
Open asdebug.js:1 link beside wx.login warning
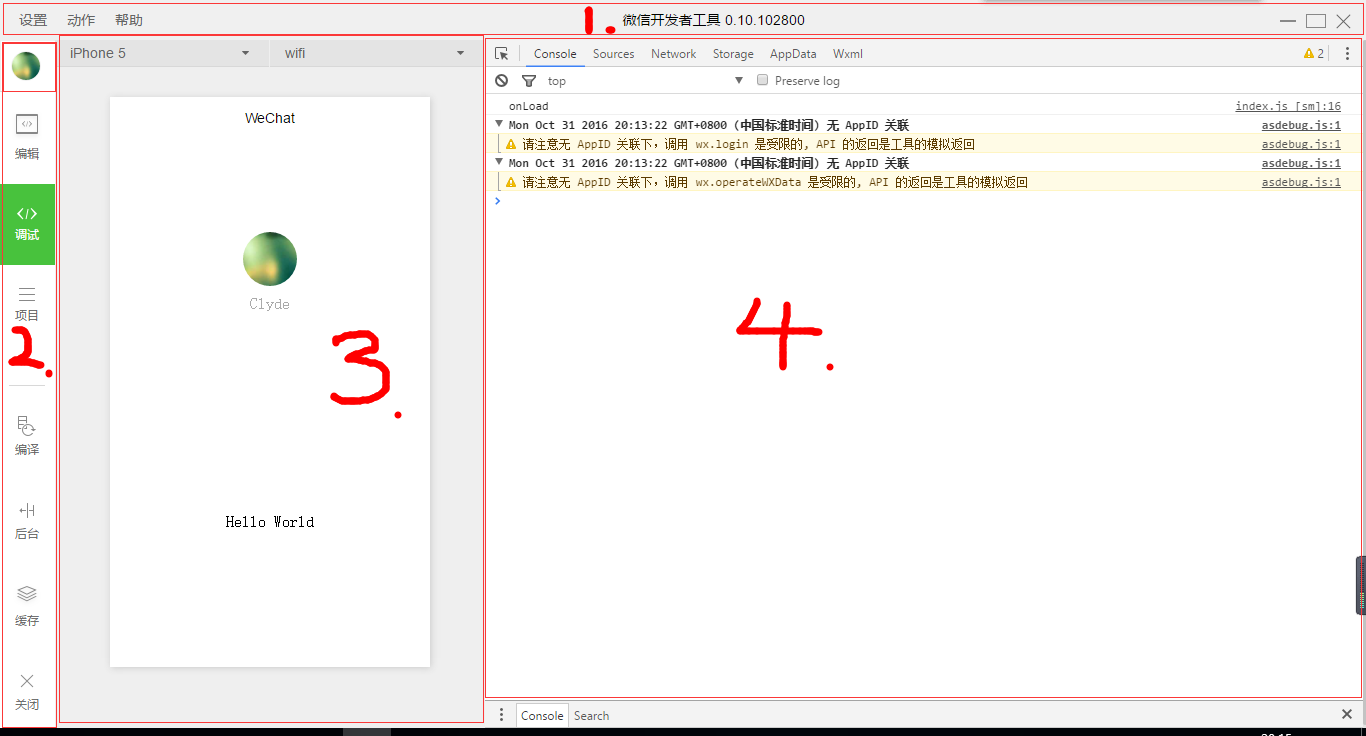[x=1301, y=144]
